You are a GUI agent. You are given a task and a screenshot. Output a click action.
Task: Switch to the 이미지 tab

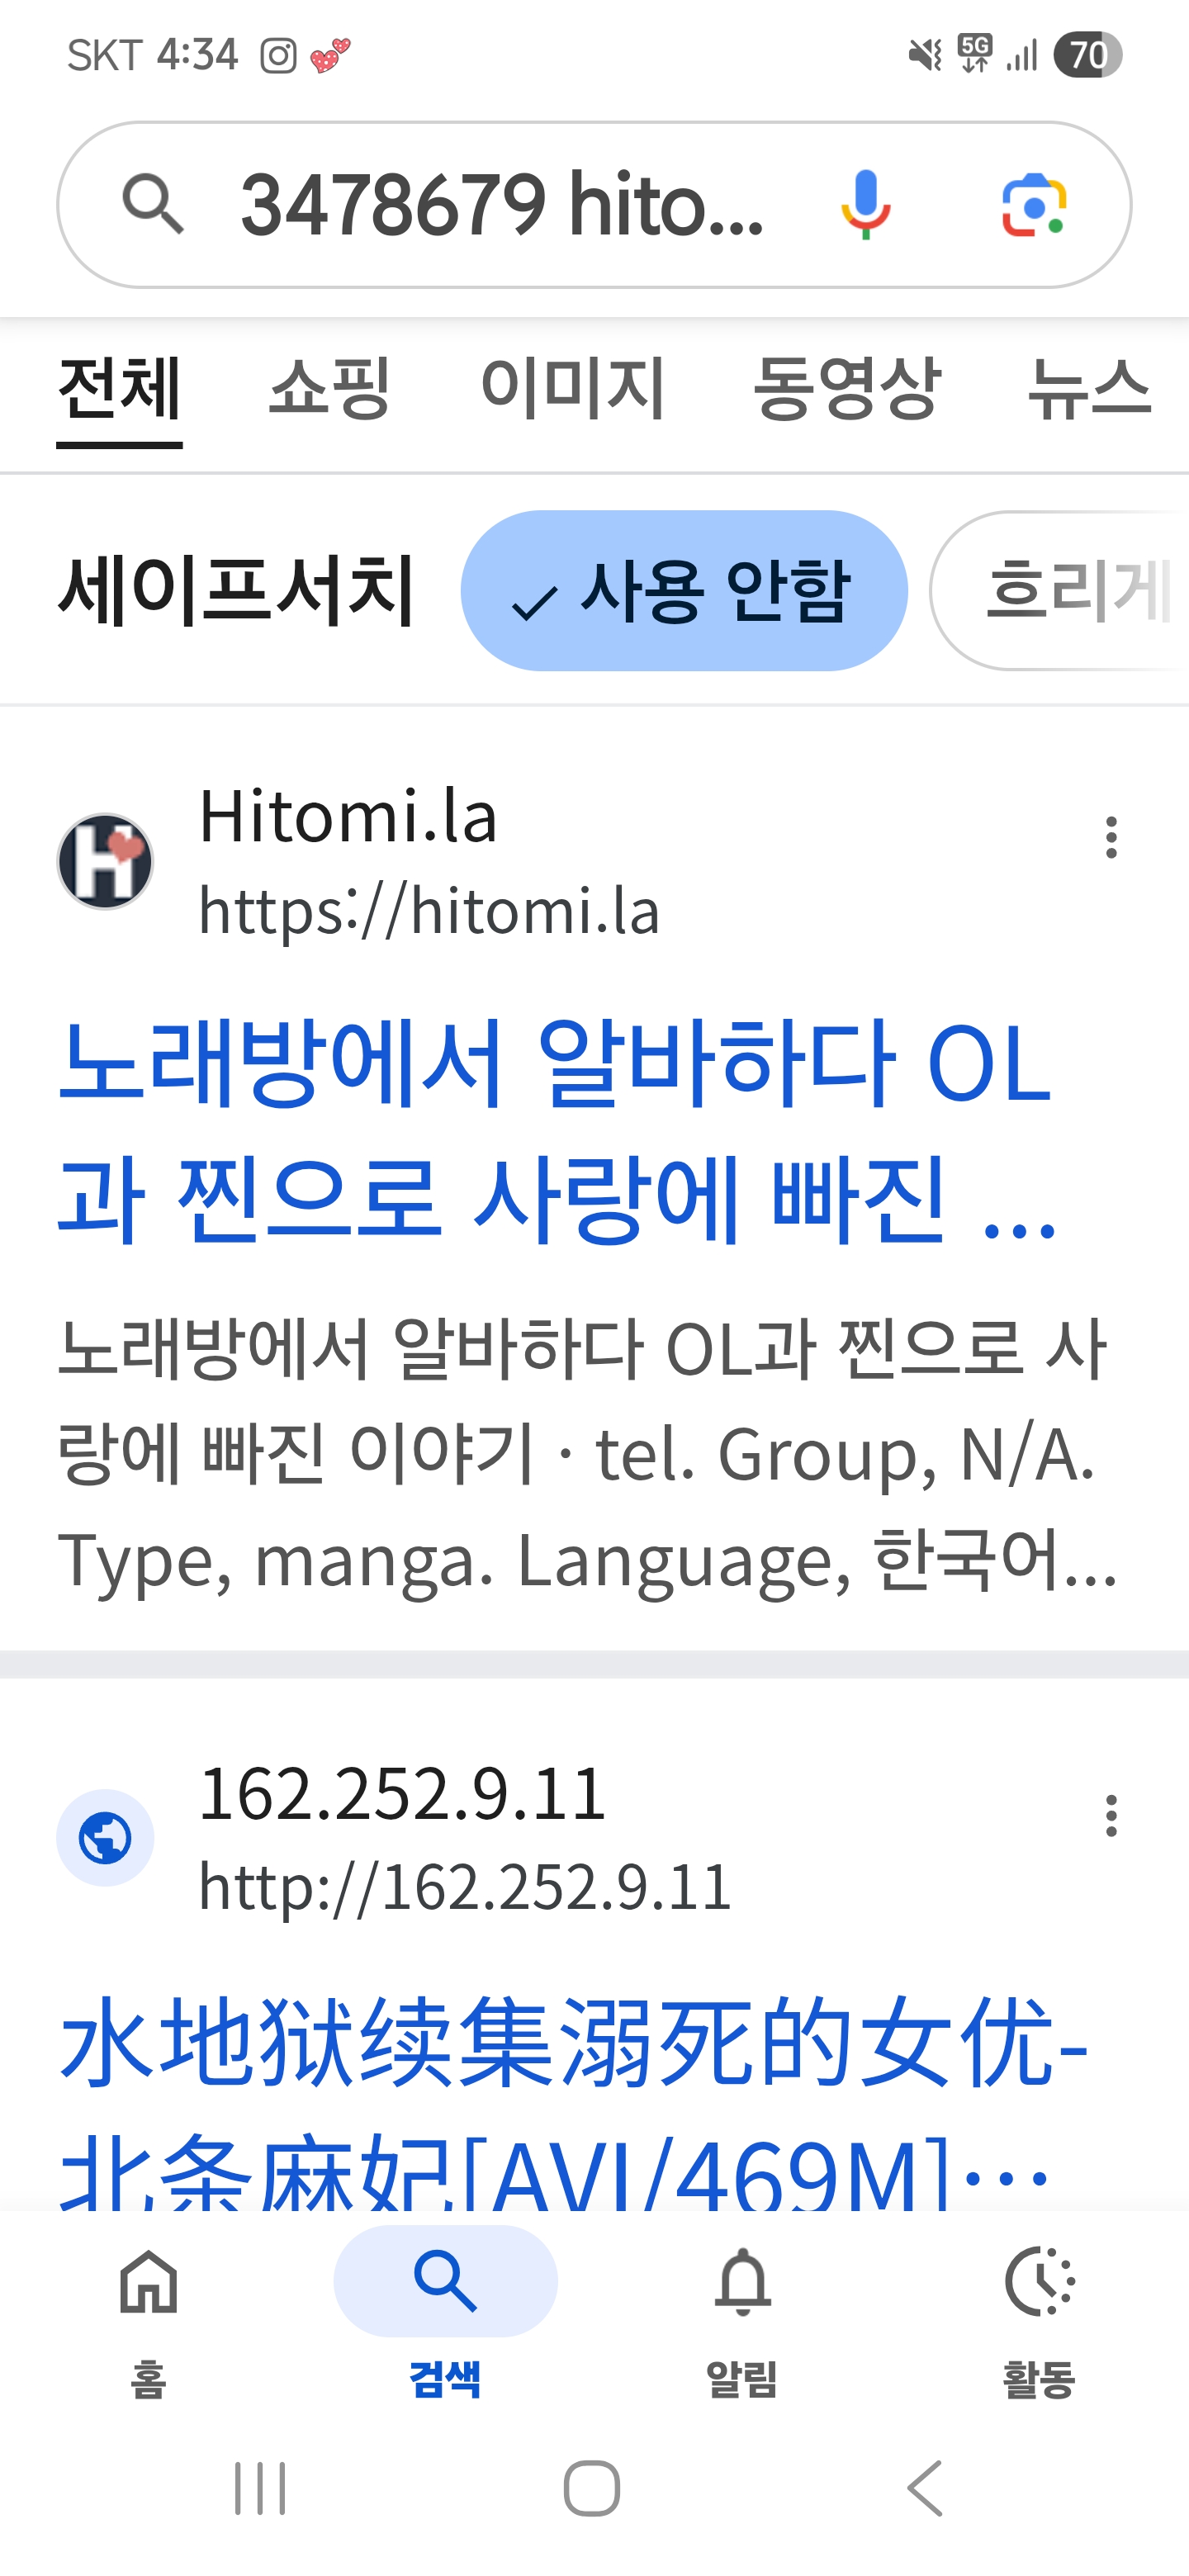click(x=572, y=388)
